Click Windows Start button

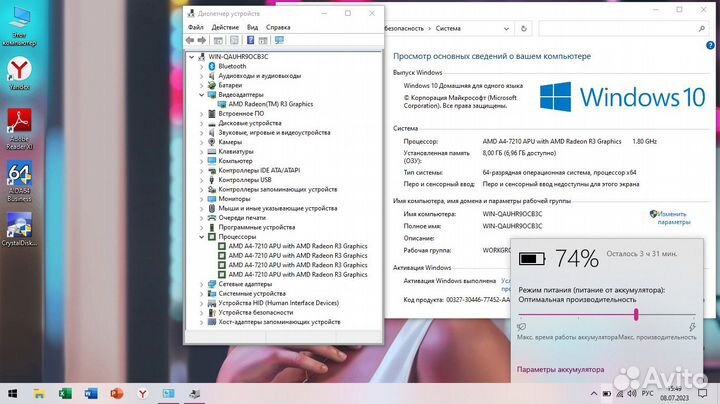point(13,393)
